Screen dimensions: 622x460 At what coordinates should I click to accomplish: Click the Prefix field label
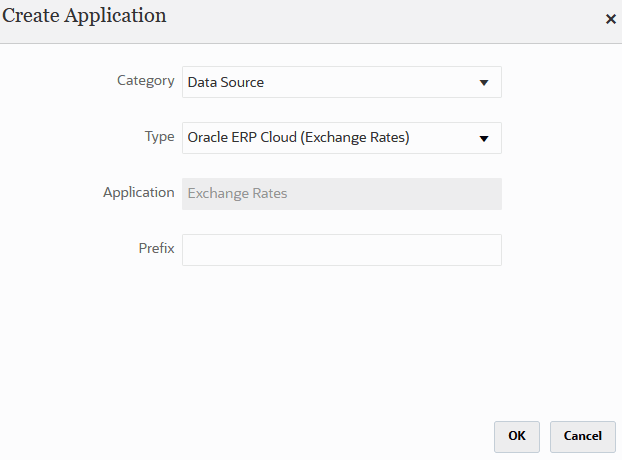[156, 248]
